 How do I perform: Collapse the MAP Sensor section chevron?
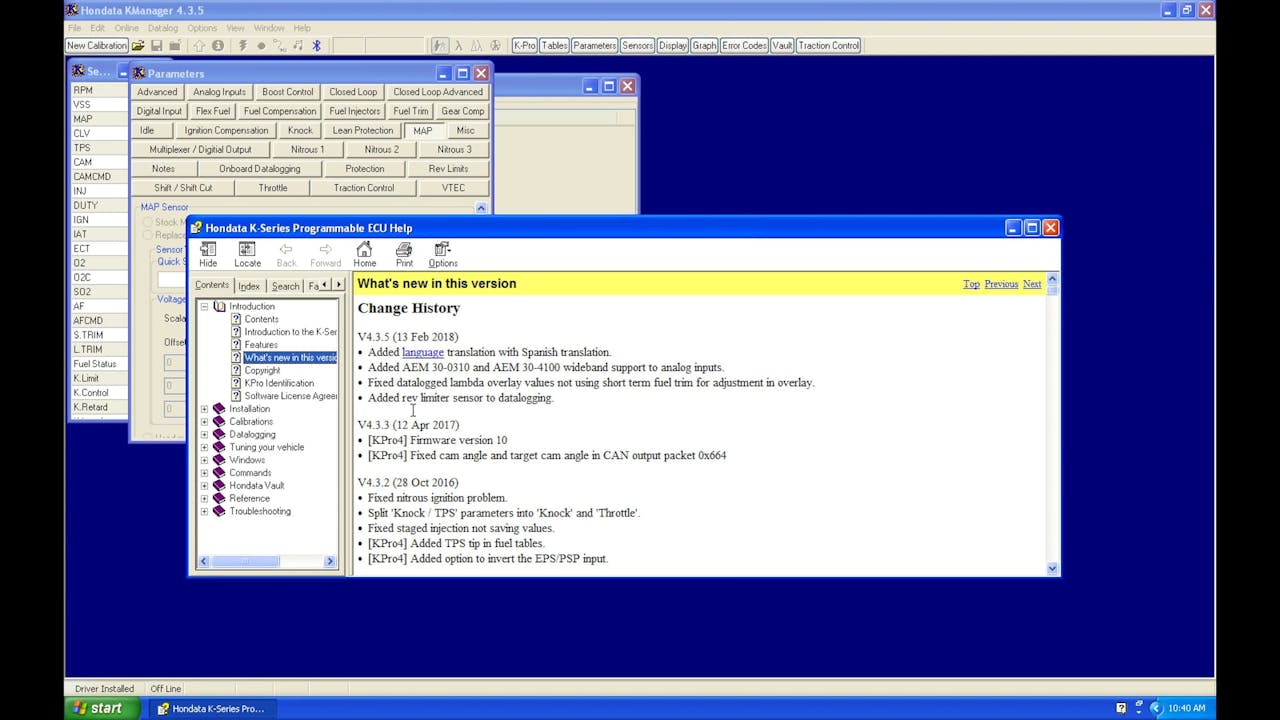481,208
